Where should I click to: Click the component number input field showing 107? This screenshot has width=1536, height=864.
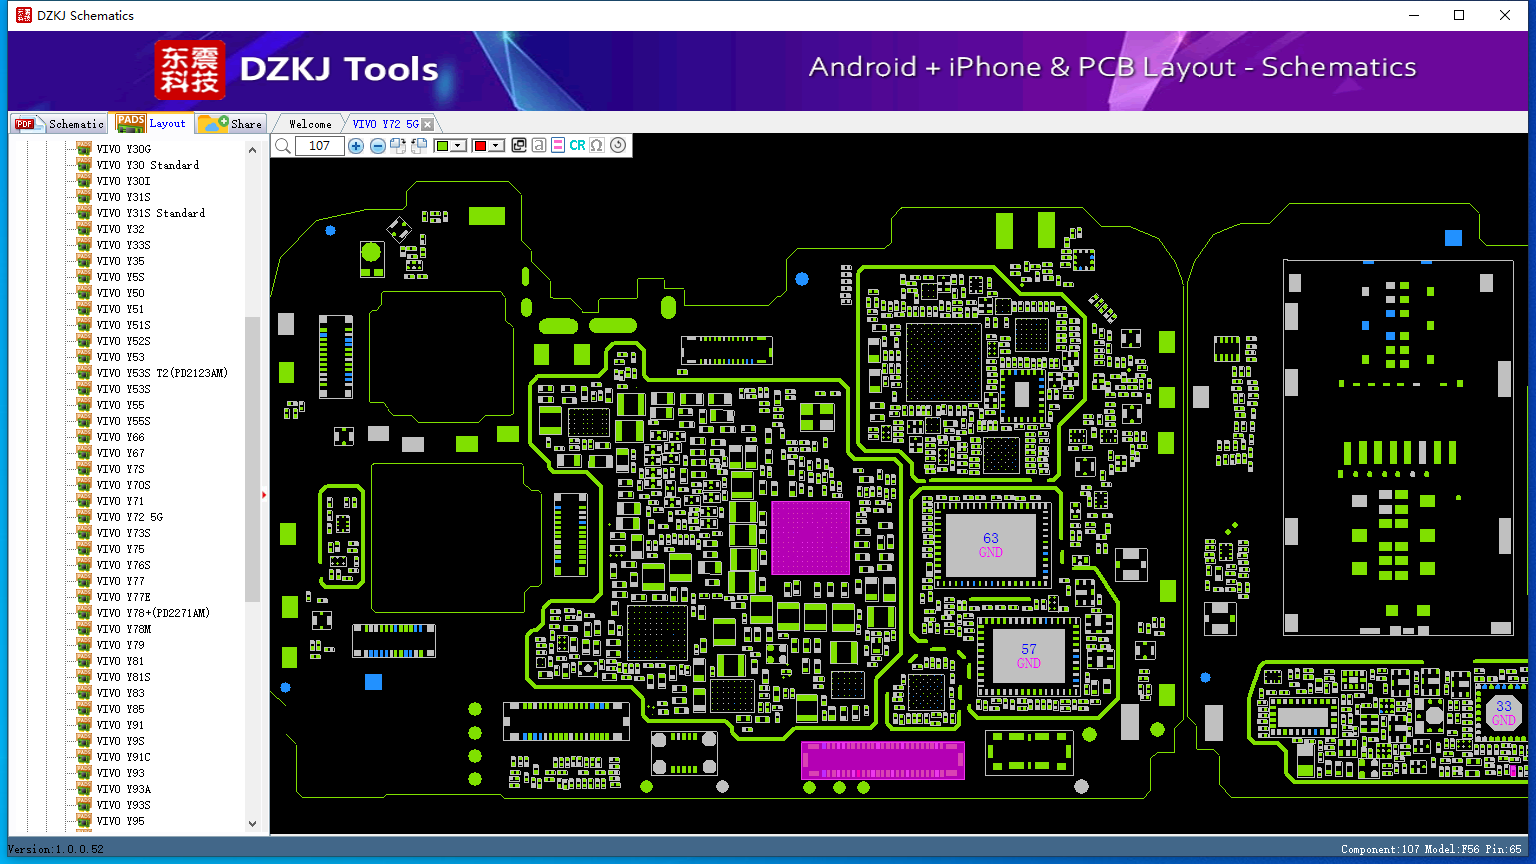pos(320,146)
